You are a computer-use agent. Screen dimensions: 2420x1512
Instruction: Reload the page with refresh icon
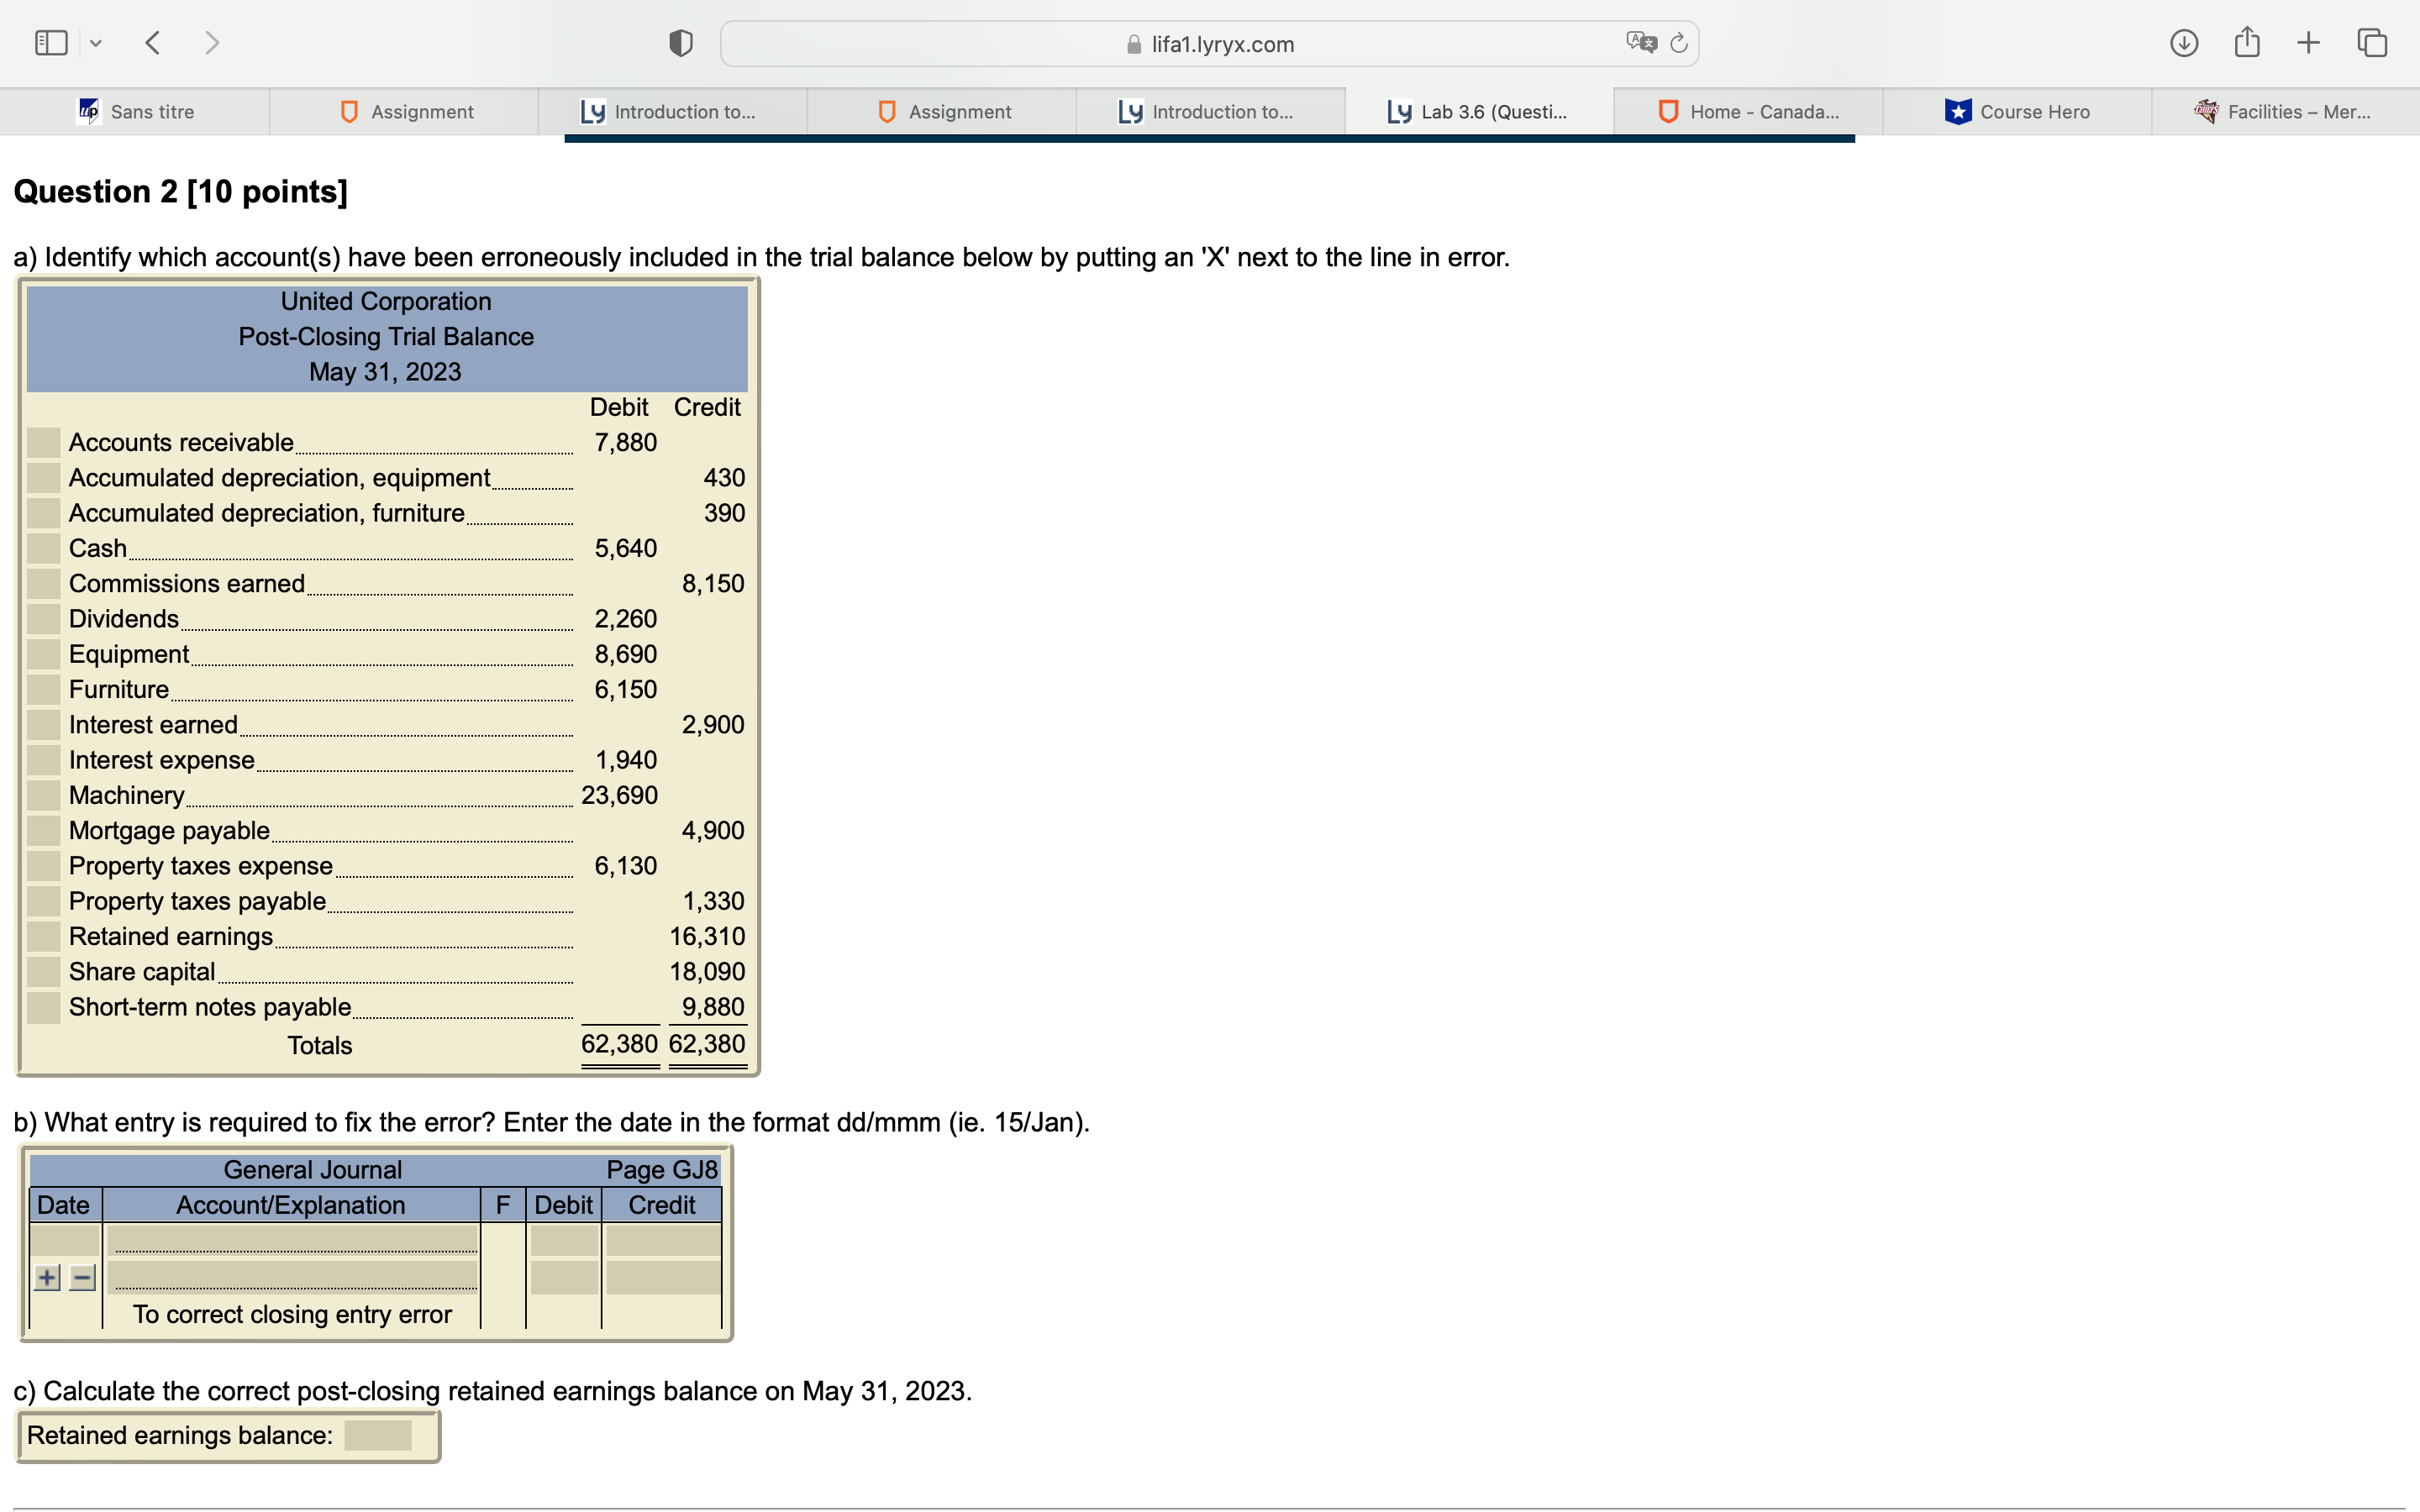pyautogui.click(x=1679, y=43)
